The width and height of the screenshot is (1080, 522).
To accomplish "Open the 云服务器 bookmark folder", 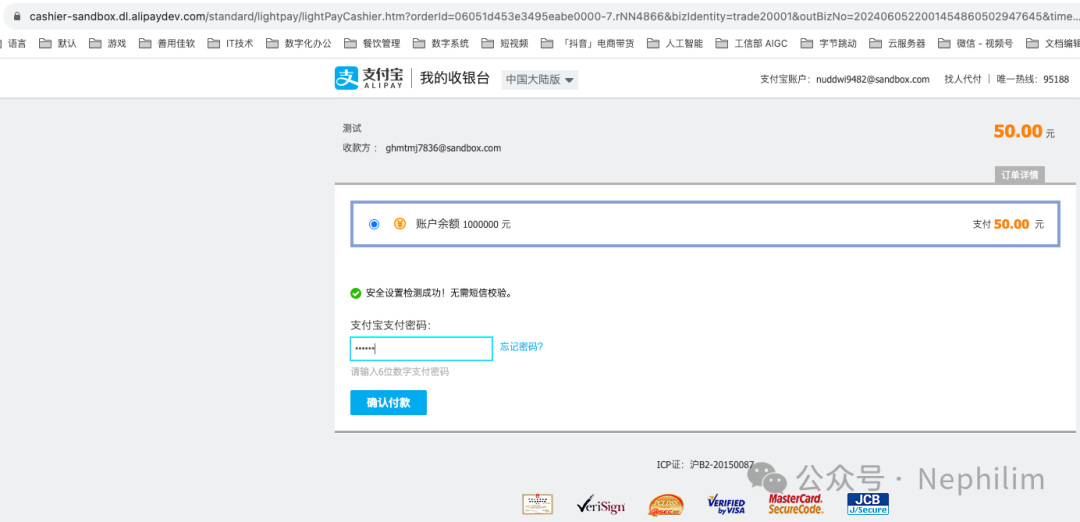I will point(897,43).
